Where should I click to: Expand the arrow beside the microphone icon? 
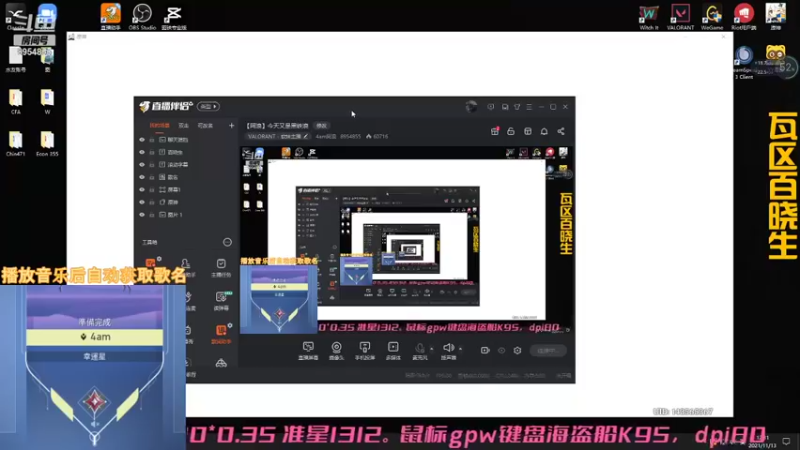[x=432, y=349]
